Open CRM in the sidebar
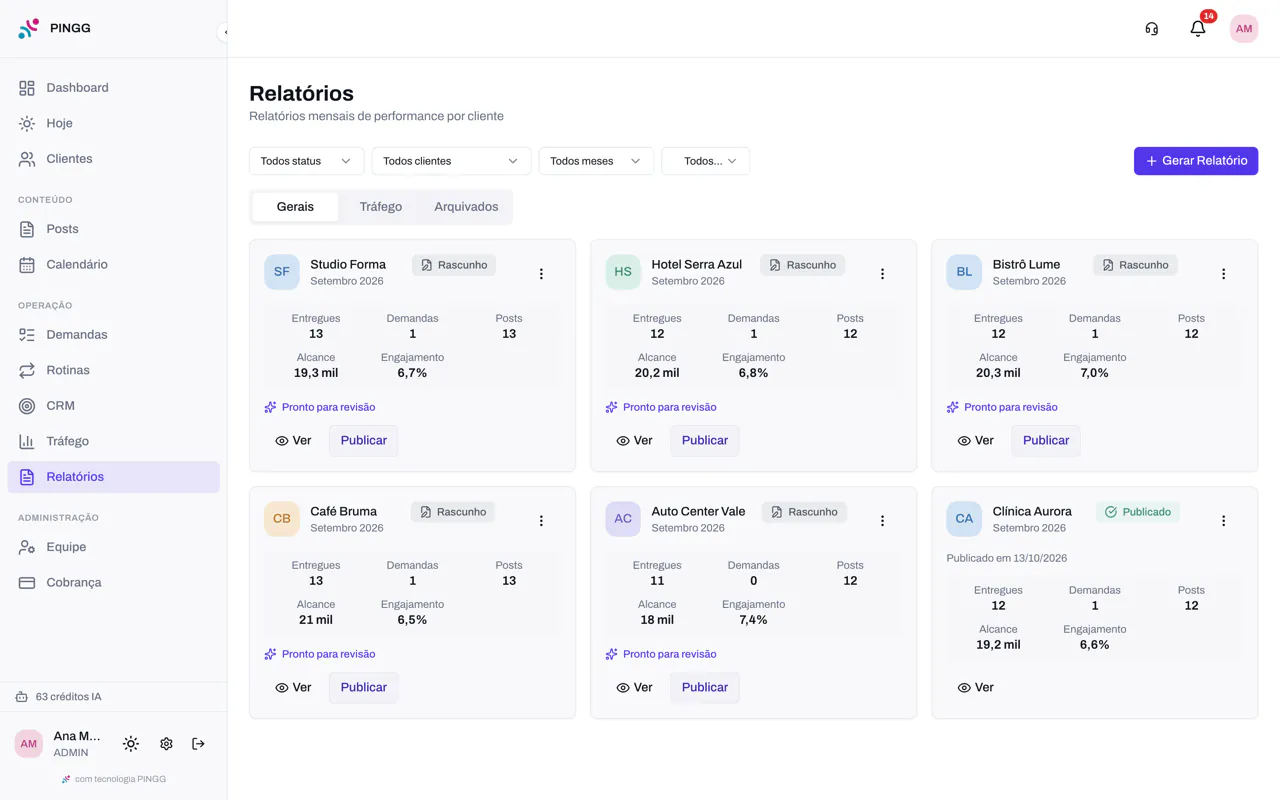The height and width of the screenshot is (800, 1280). [x=113, y=406]
